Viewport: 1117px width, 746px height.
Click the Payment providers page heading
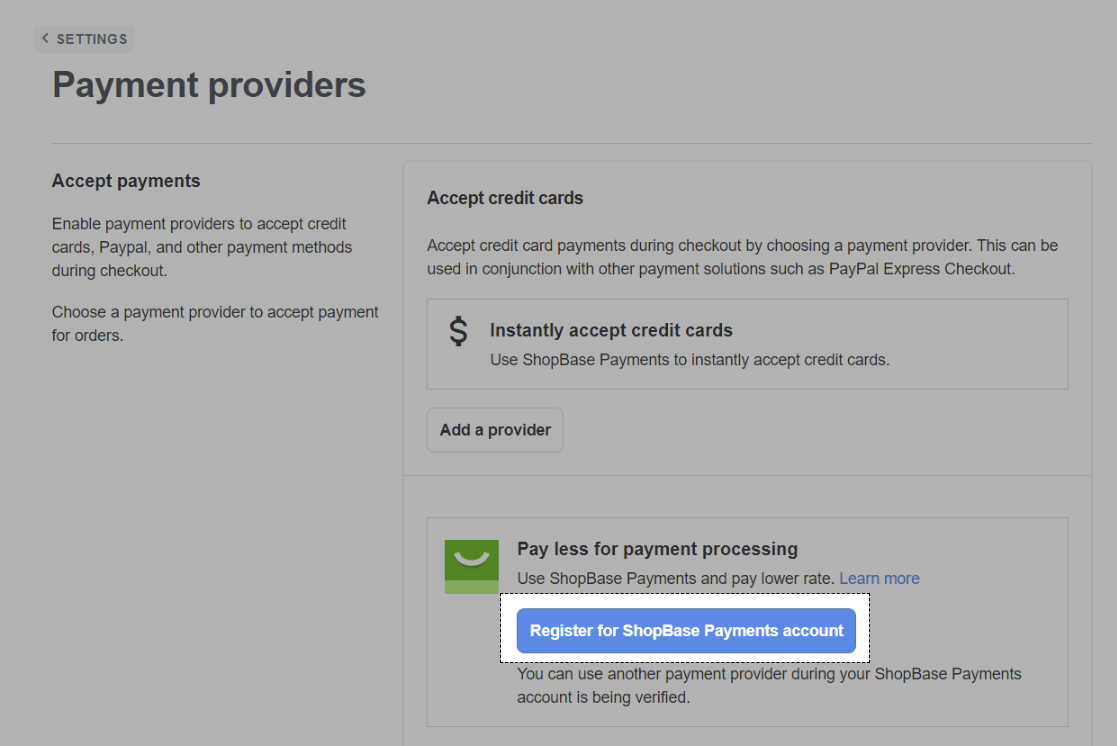[209, 85]
